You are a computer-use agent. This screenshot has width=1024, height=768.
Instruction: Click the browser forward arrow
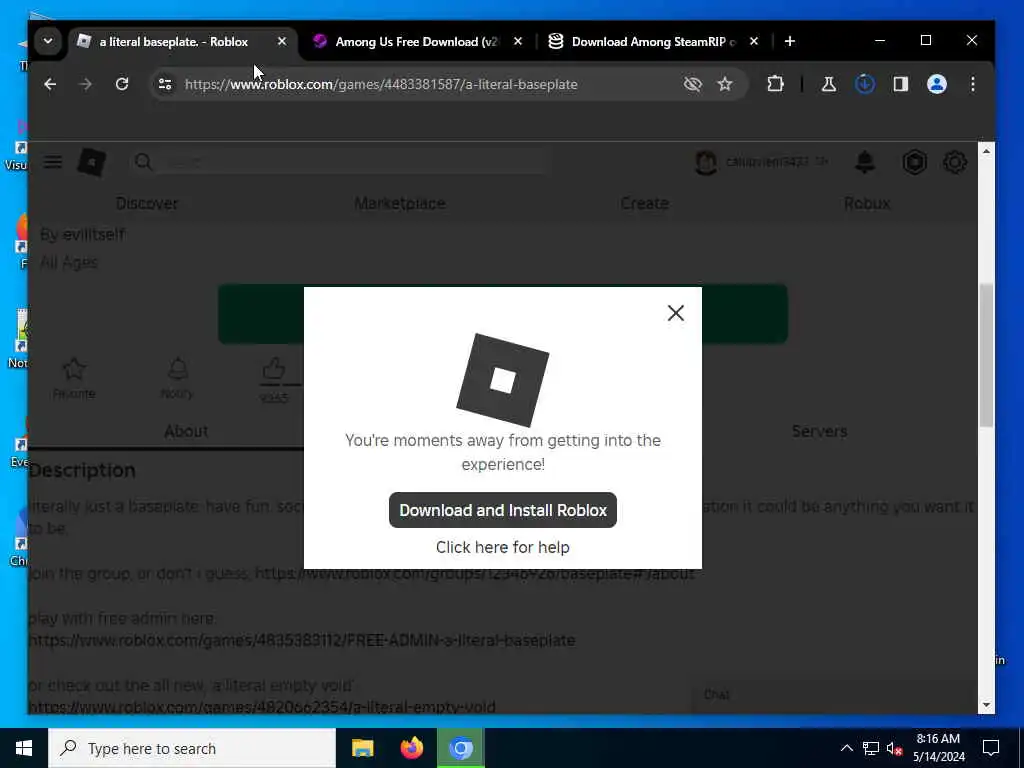click(86, 84)
